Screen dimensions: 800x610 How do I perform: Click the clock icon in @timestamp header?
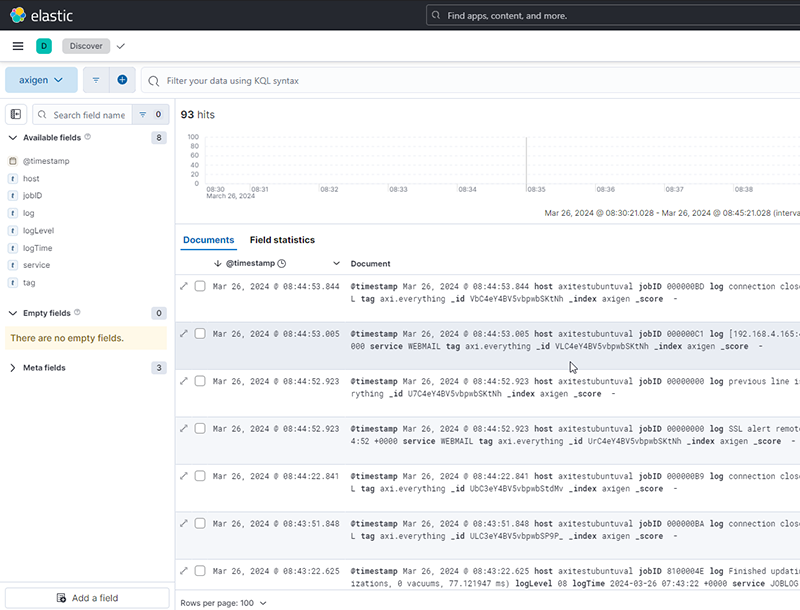282,263
